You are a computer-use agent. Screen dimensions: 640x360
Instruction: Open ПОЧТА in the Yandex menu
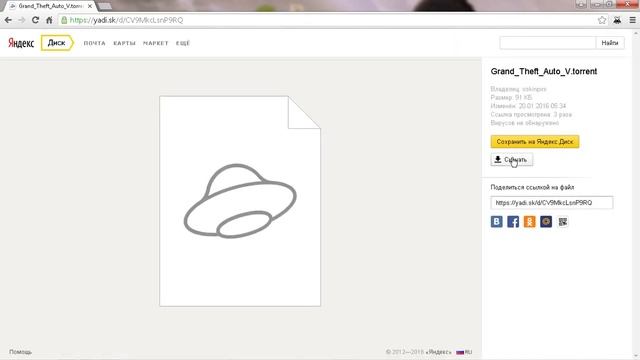point(95,43)
